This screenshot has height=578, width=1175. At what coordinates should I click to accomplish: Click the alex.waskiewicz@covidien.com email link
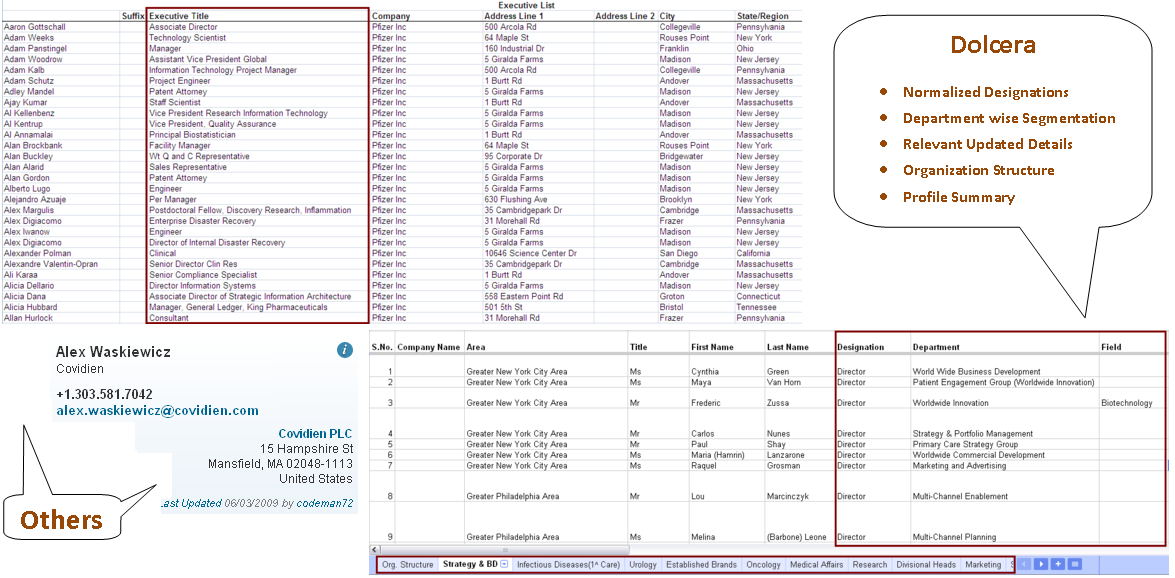(x=157, y=411)
